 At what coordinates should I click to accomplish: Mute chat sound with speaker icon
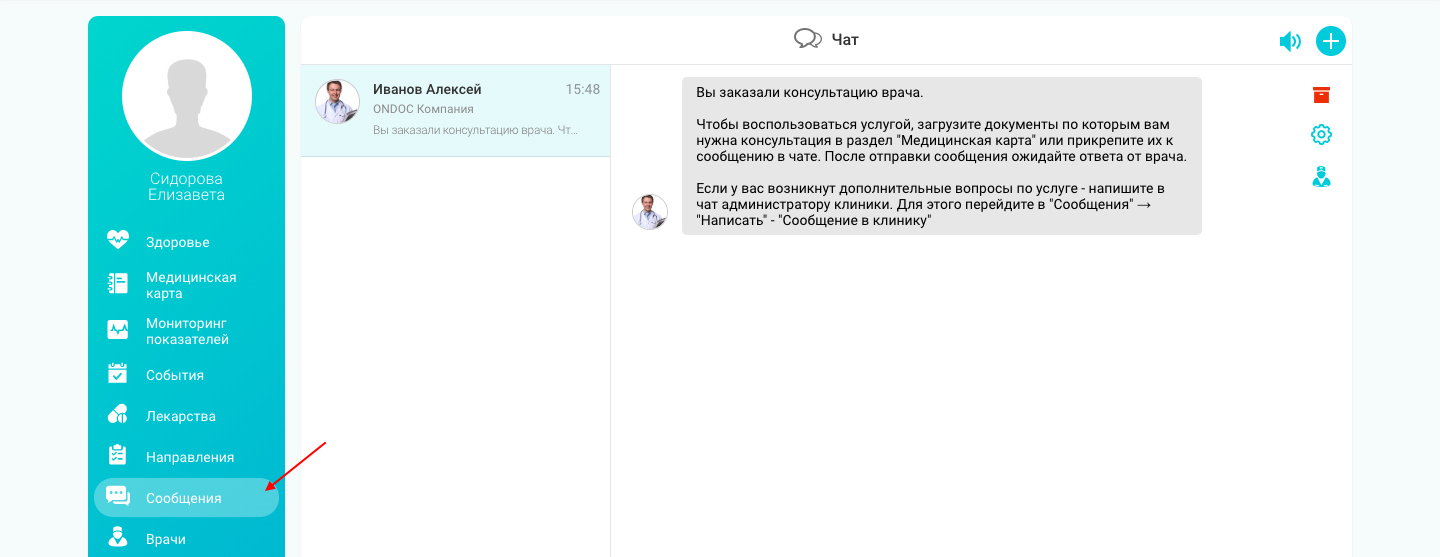(x=1290, y=41)
